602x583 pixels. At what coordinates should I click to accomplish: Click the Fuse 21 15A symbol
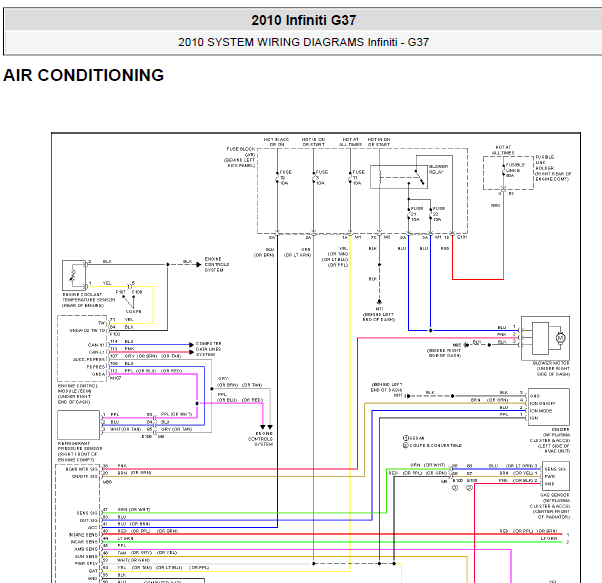409,214
